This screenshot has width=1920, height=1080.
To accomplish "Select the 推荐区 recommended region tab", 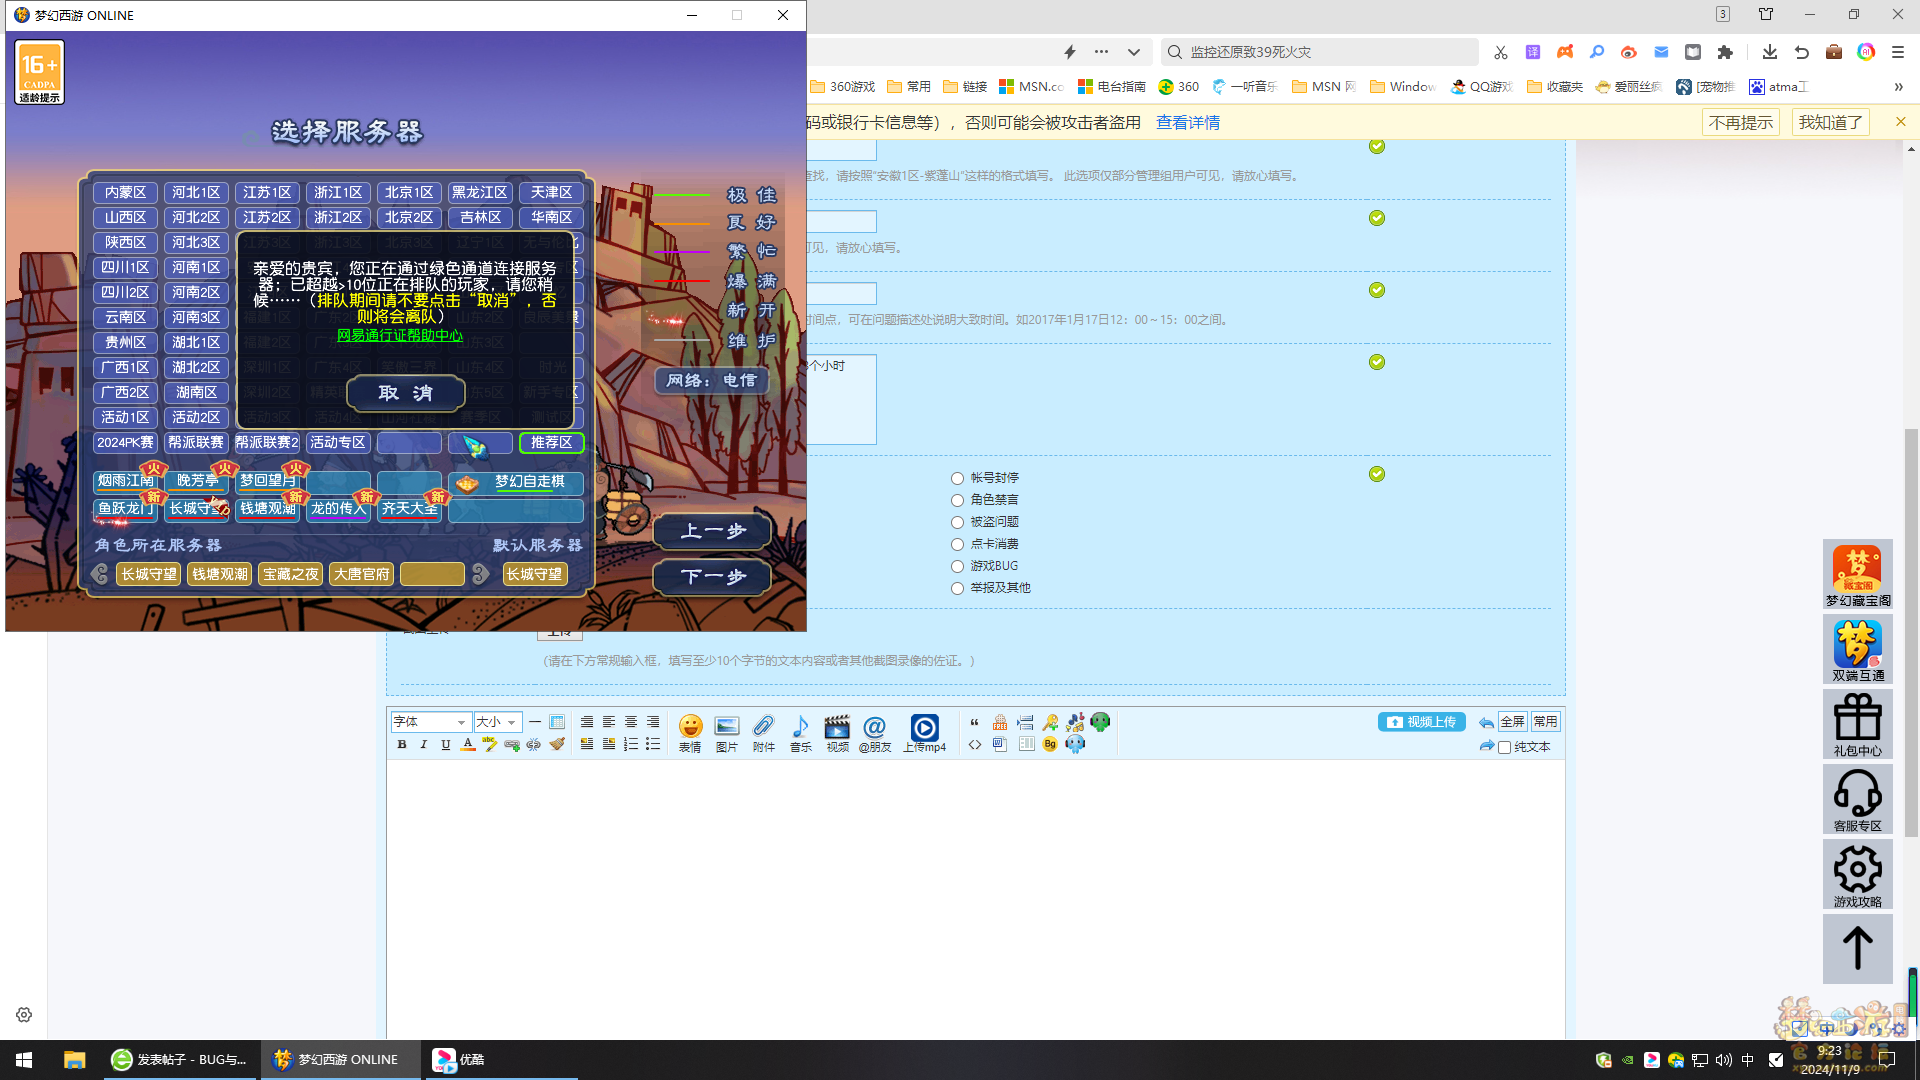I will pos(551,442).
